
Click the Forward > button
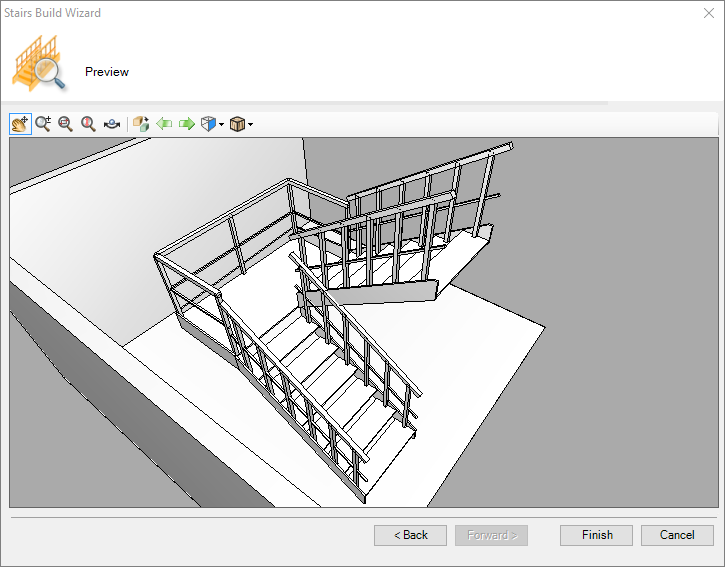[x=492, y=535]
